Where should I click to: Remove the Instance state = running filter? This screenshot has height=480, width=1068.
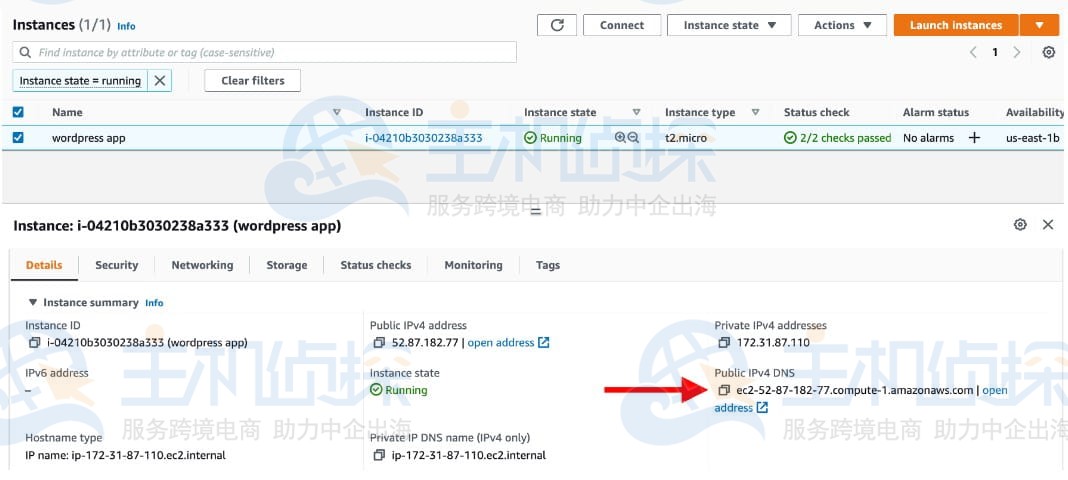159,80
